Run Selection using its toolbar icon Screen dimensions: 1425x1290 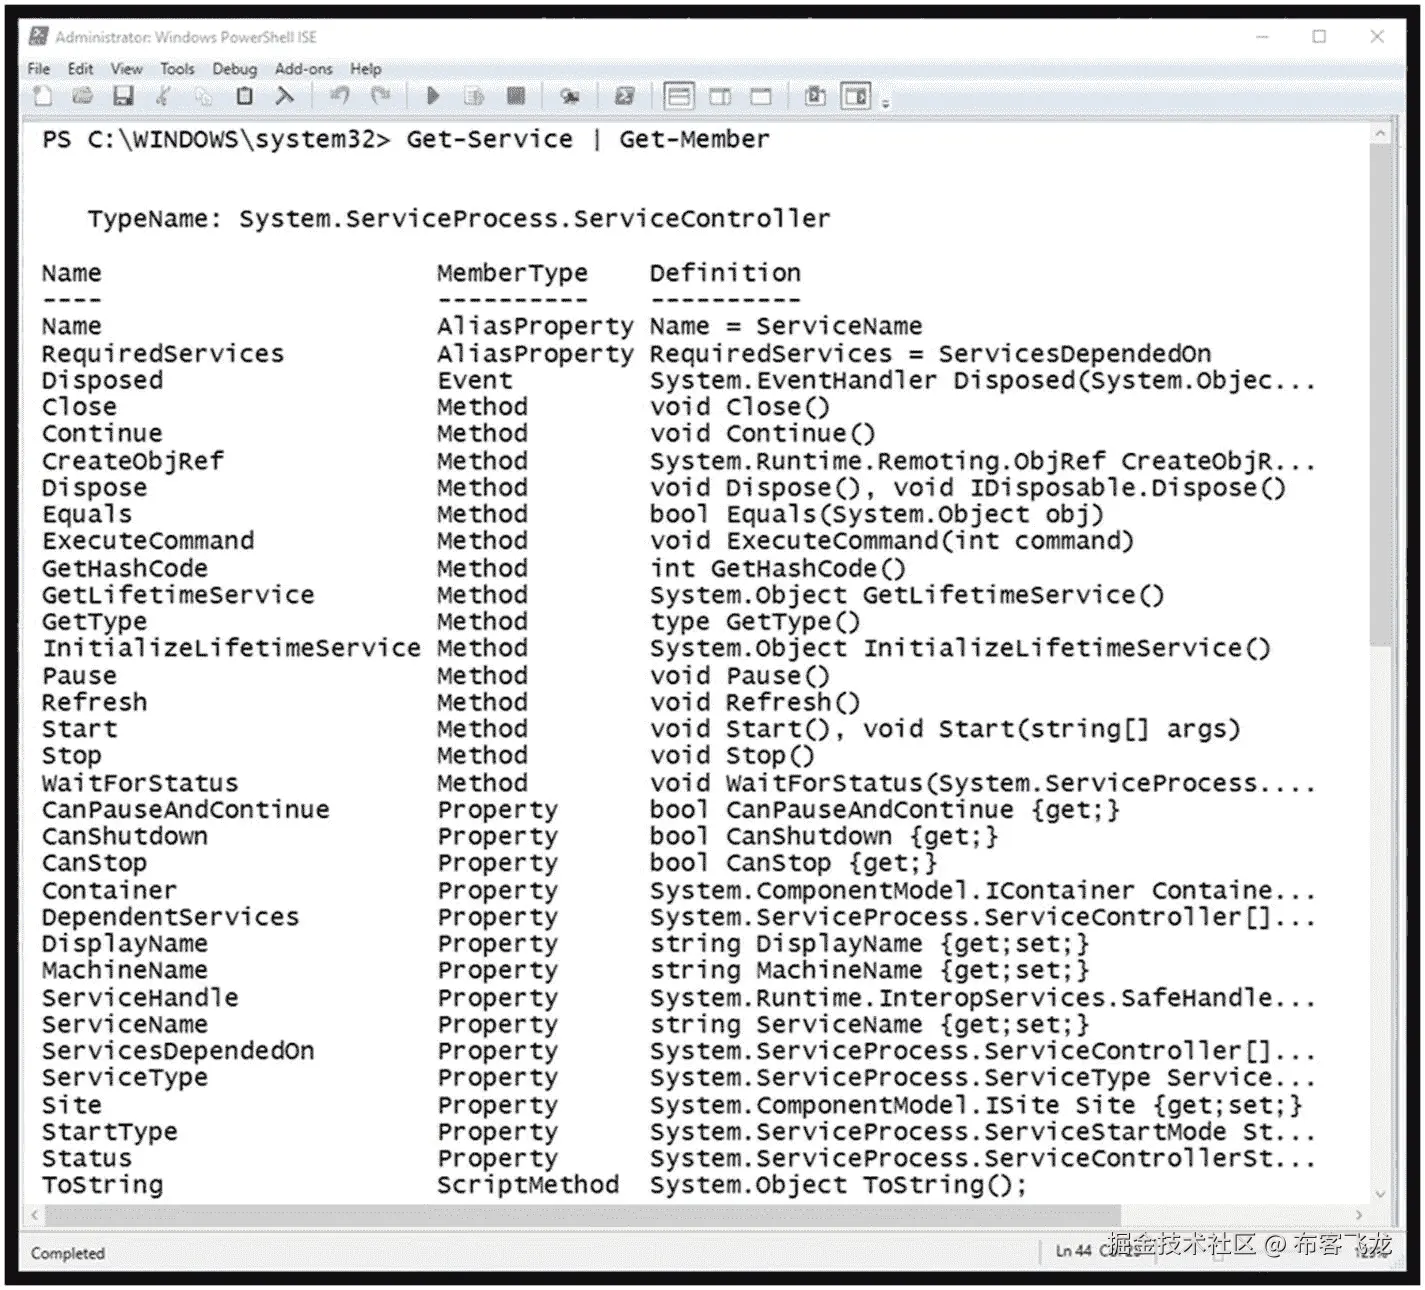[x=475, y=96]
